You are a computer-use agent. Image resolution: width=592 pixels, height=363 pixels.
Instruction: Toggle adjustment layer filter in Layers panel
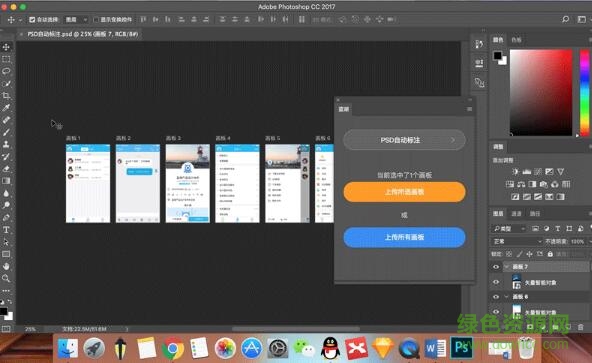tap(546, 229)
